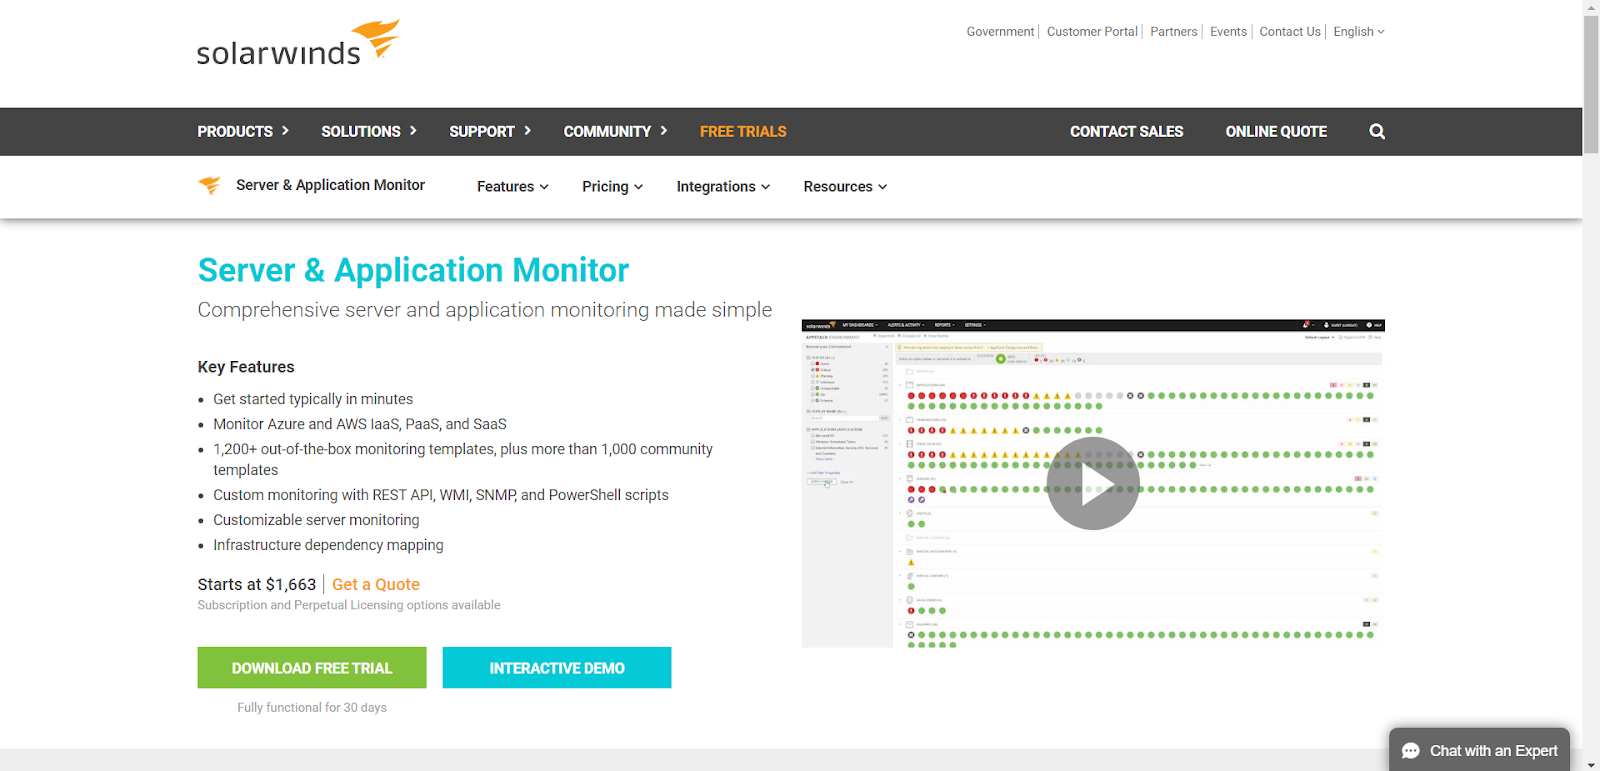
Task: Open the Chat with an Expert widget
Action: click(1480, 750)
